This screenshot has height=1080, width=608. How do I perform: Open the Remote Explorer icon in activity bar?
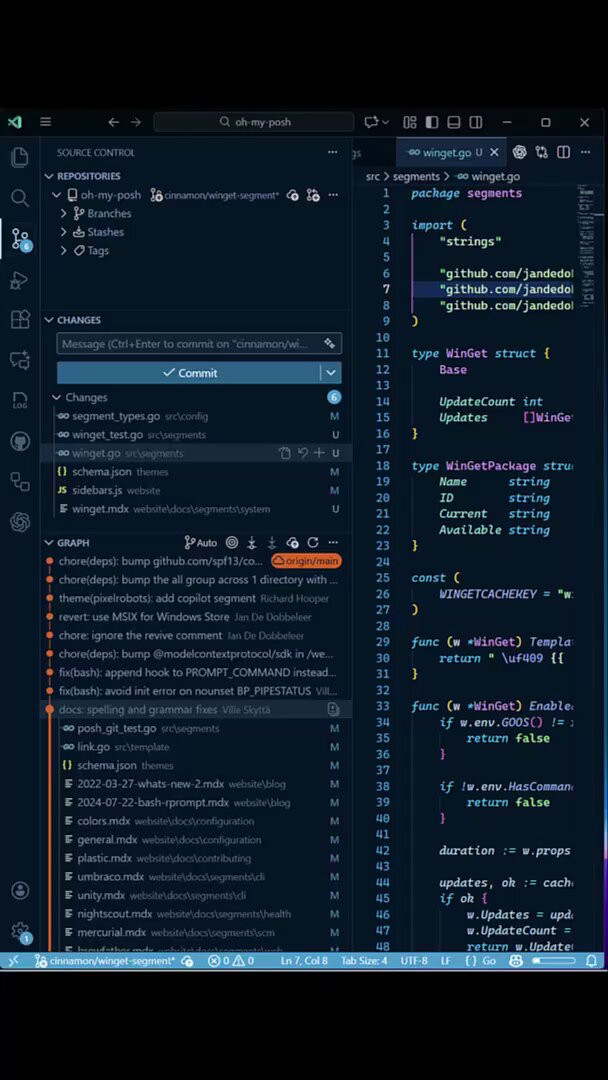pyautogui.click(x=20, y=481)
